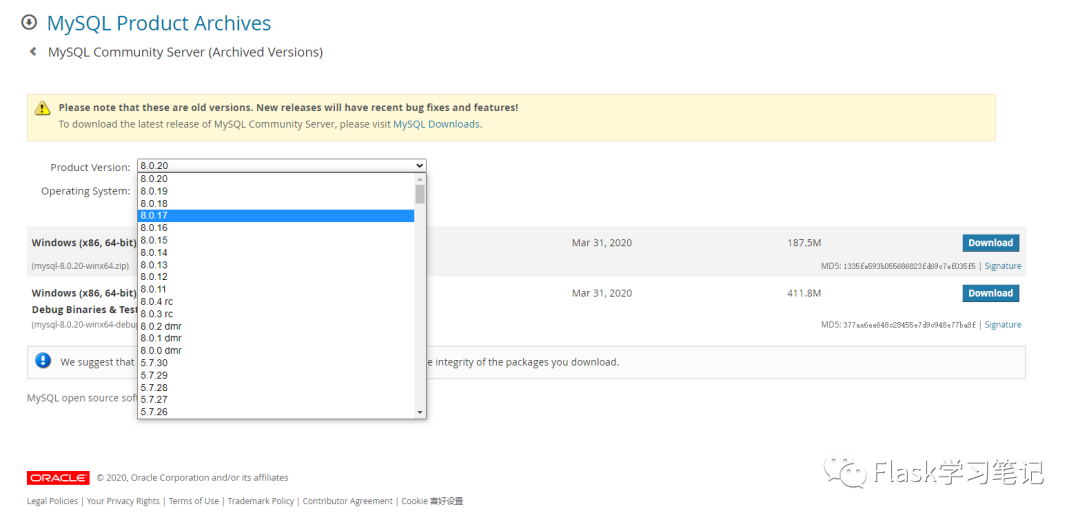Pick the 8.0.1 dmr option
The width and height of the screenshot is (1080, 520).
pos(276,338)
